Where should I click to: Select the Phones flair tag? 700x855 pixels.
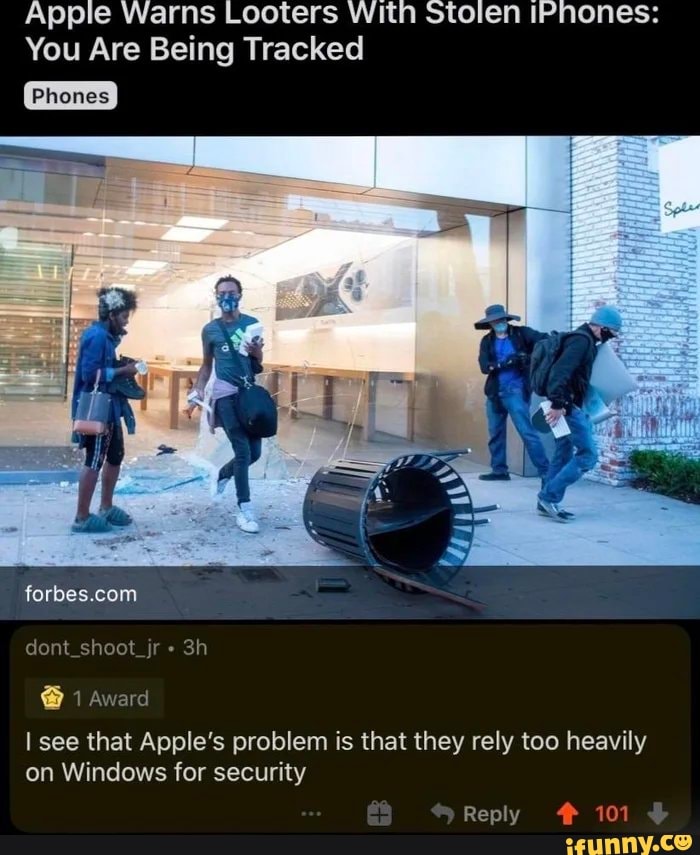click(x=70, y=96)
